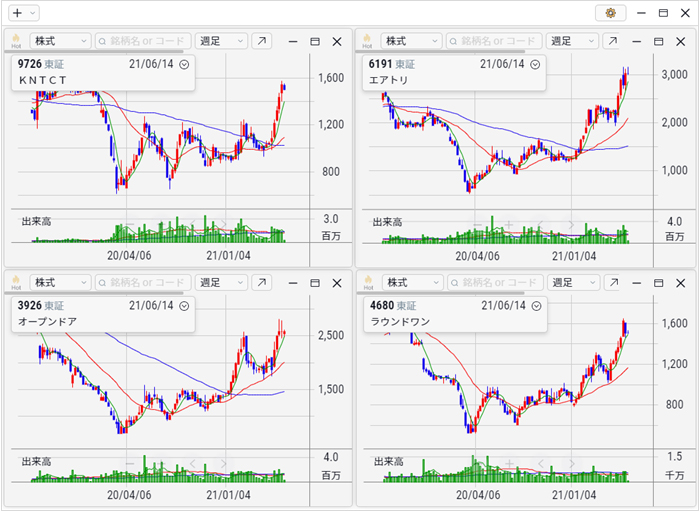Click the Hot flame icon in the オープンドア panel
The height and width of the screenshot is (511, 700).
pyautogui.click(x=16, y=283)
